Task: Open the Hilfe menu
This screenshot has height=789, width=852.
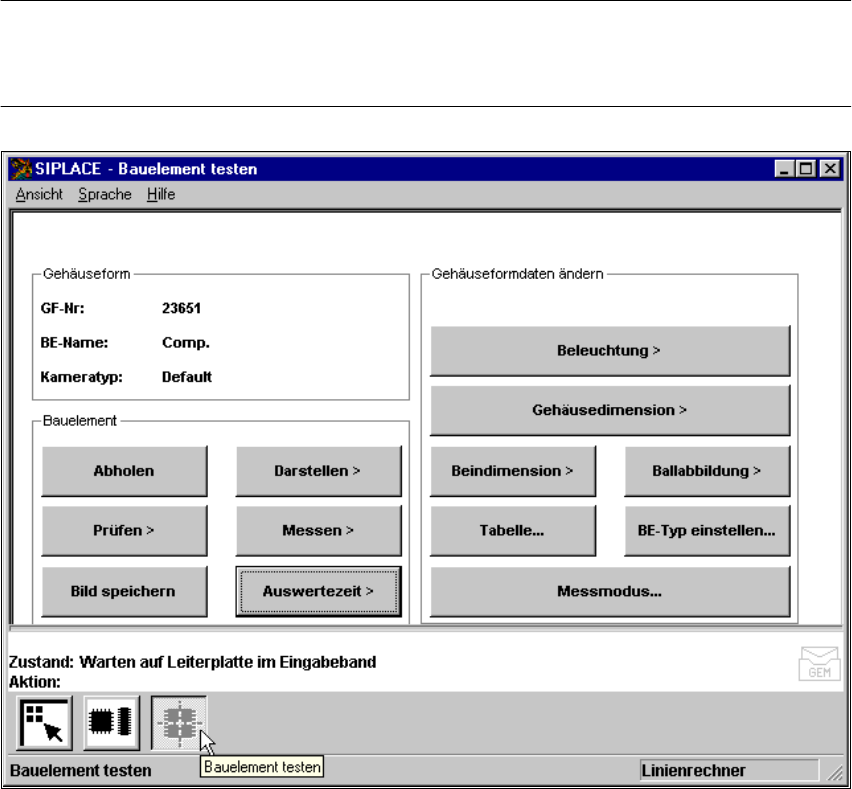Action: pyautogui.click(x=160, y=195)
